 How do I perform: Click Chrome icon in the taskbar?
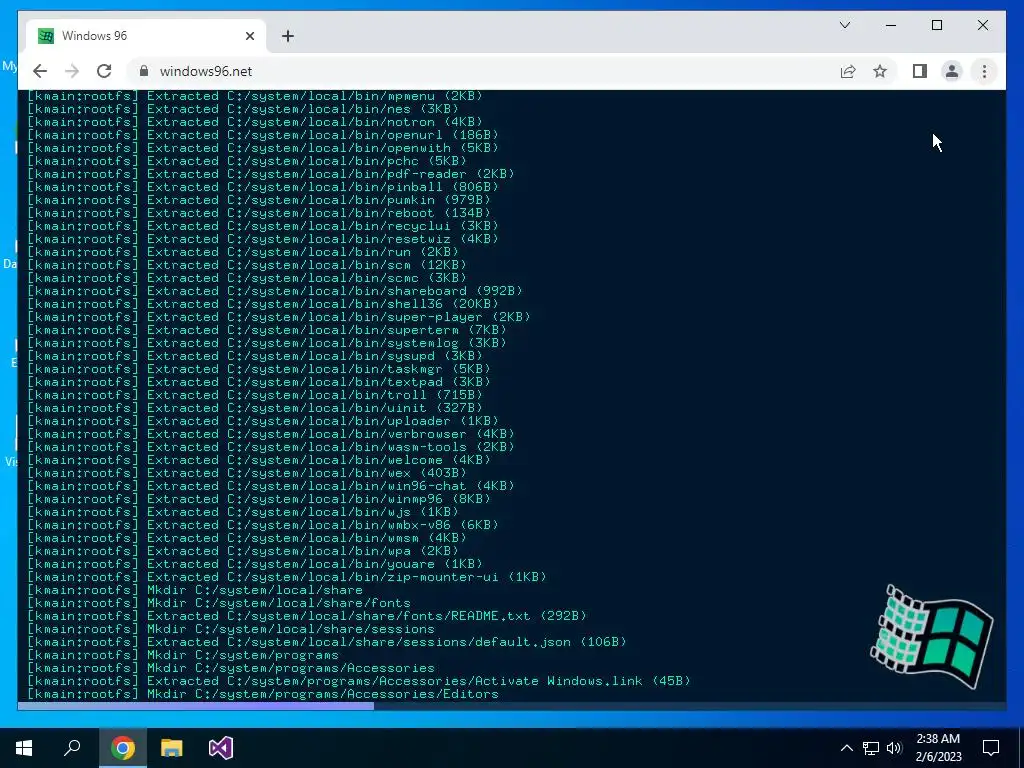123,748
